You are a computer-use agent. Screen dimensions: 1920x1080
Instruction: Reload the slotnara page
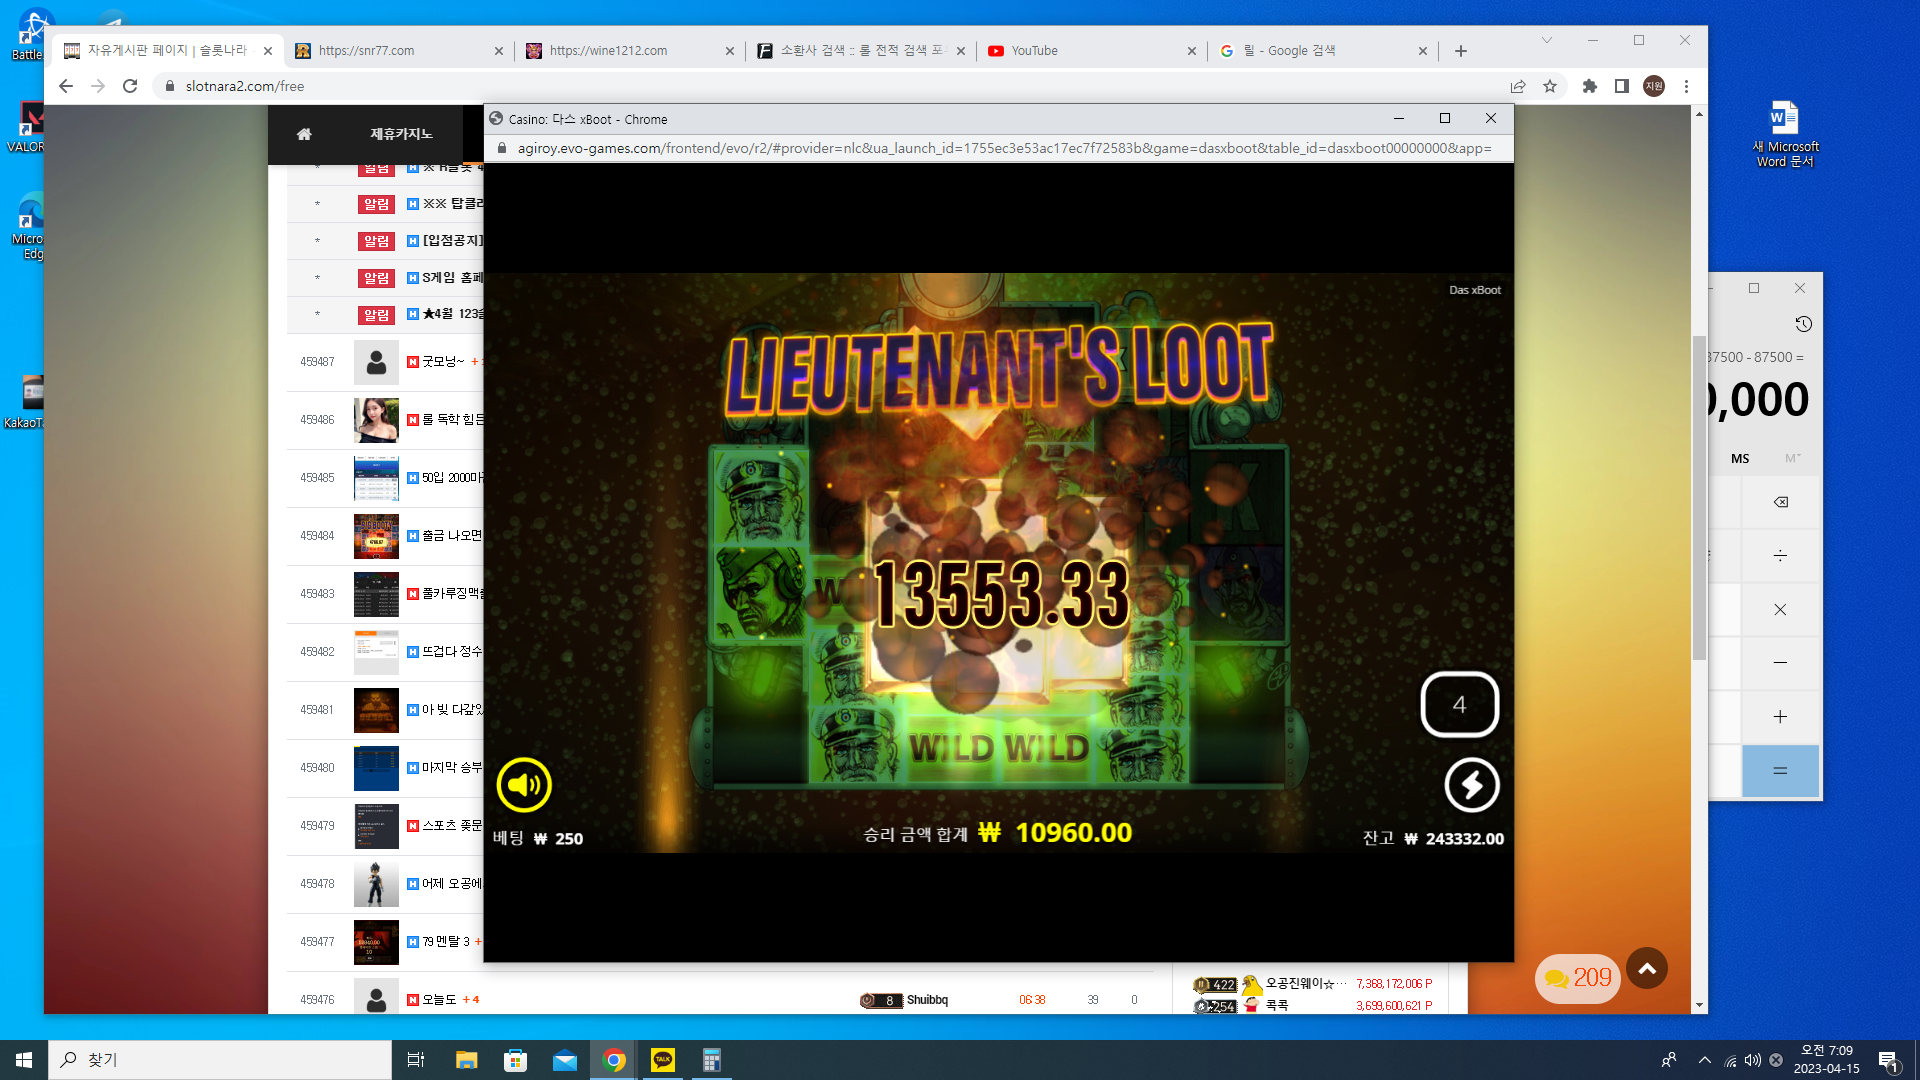point(130,86)
